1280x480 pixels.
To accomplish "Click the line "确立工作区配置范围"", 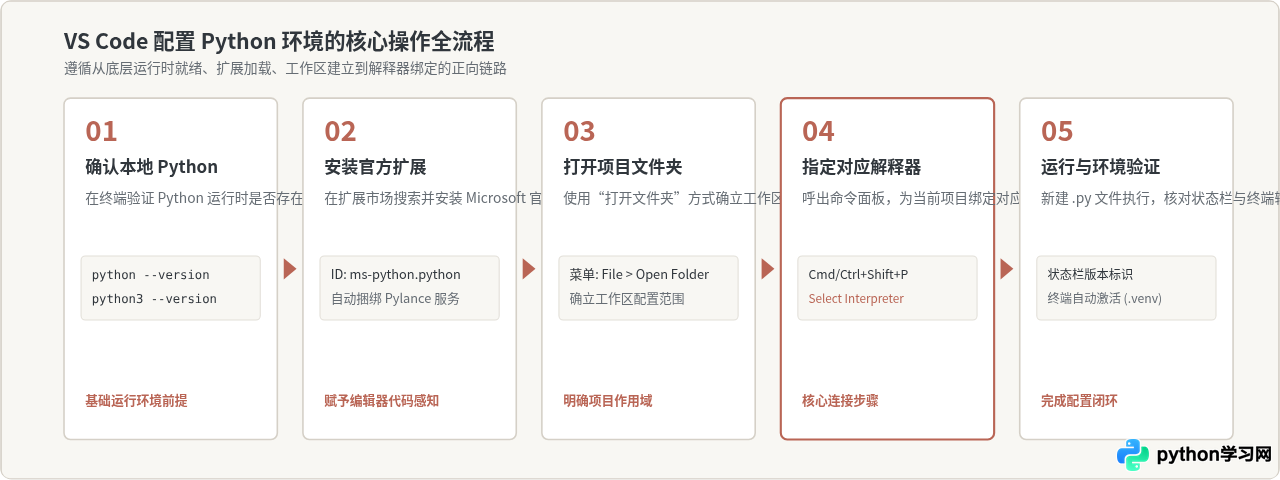I will (x=628, y=299).
